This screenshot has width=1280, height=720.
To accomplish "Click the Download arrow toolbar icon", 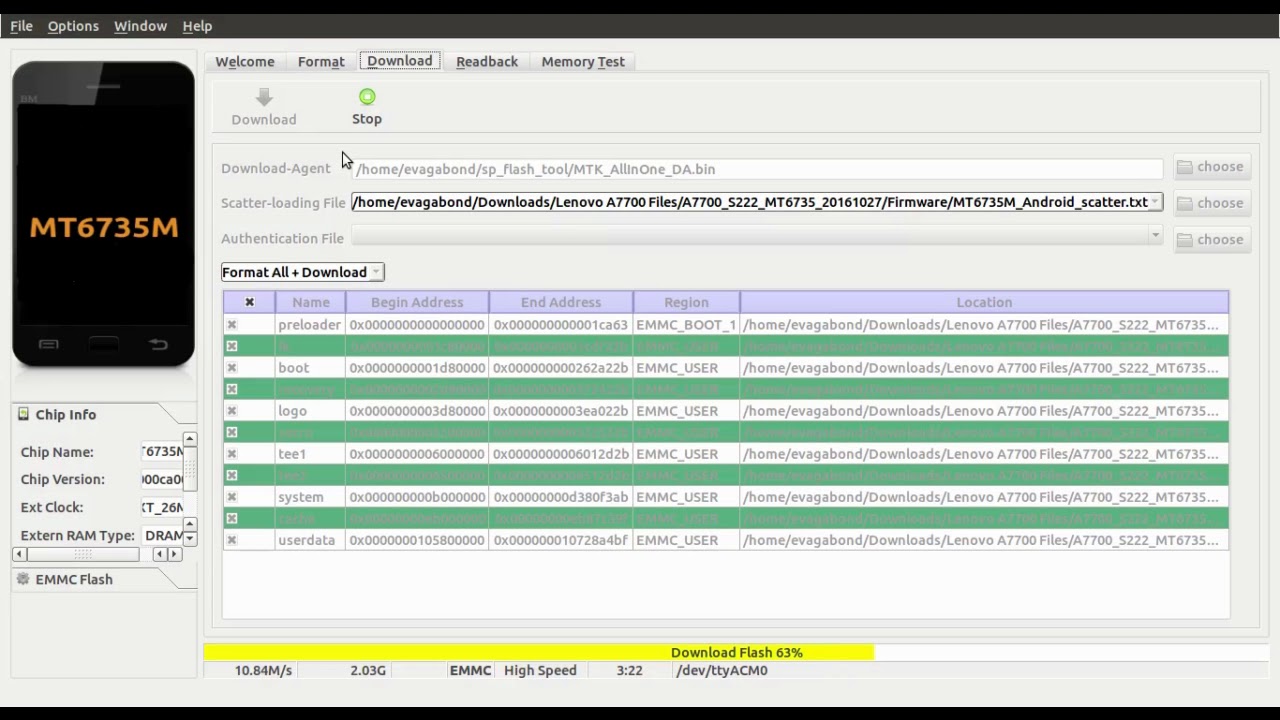I will point(263,97).
